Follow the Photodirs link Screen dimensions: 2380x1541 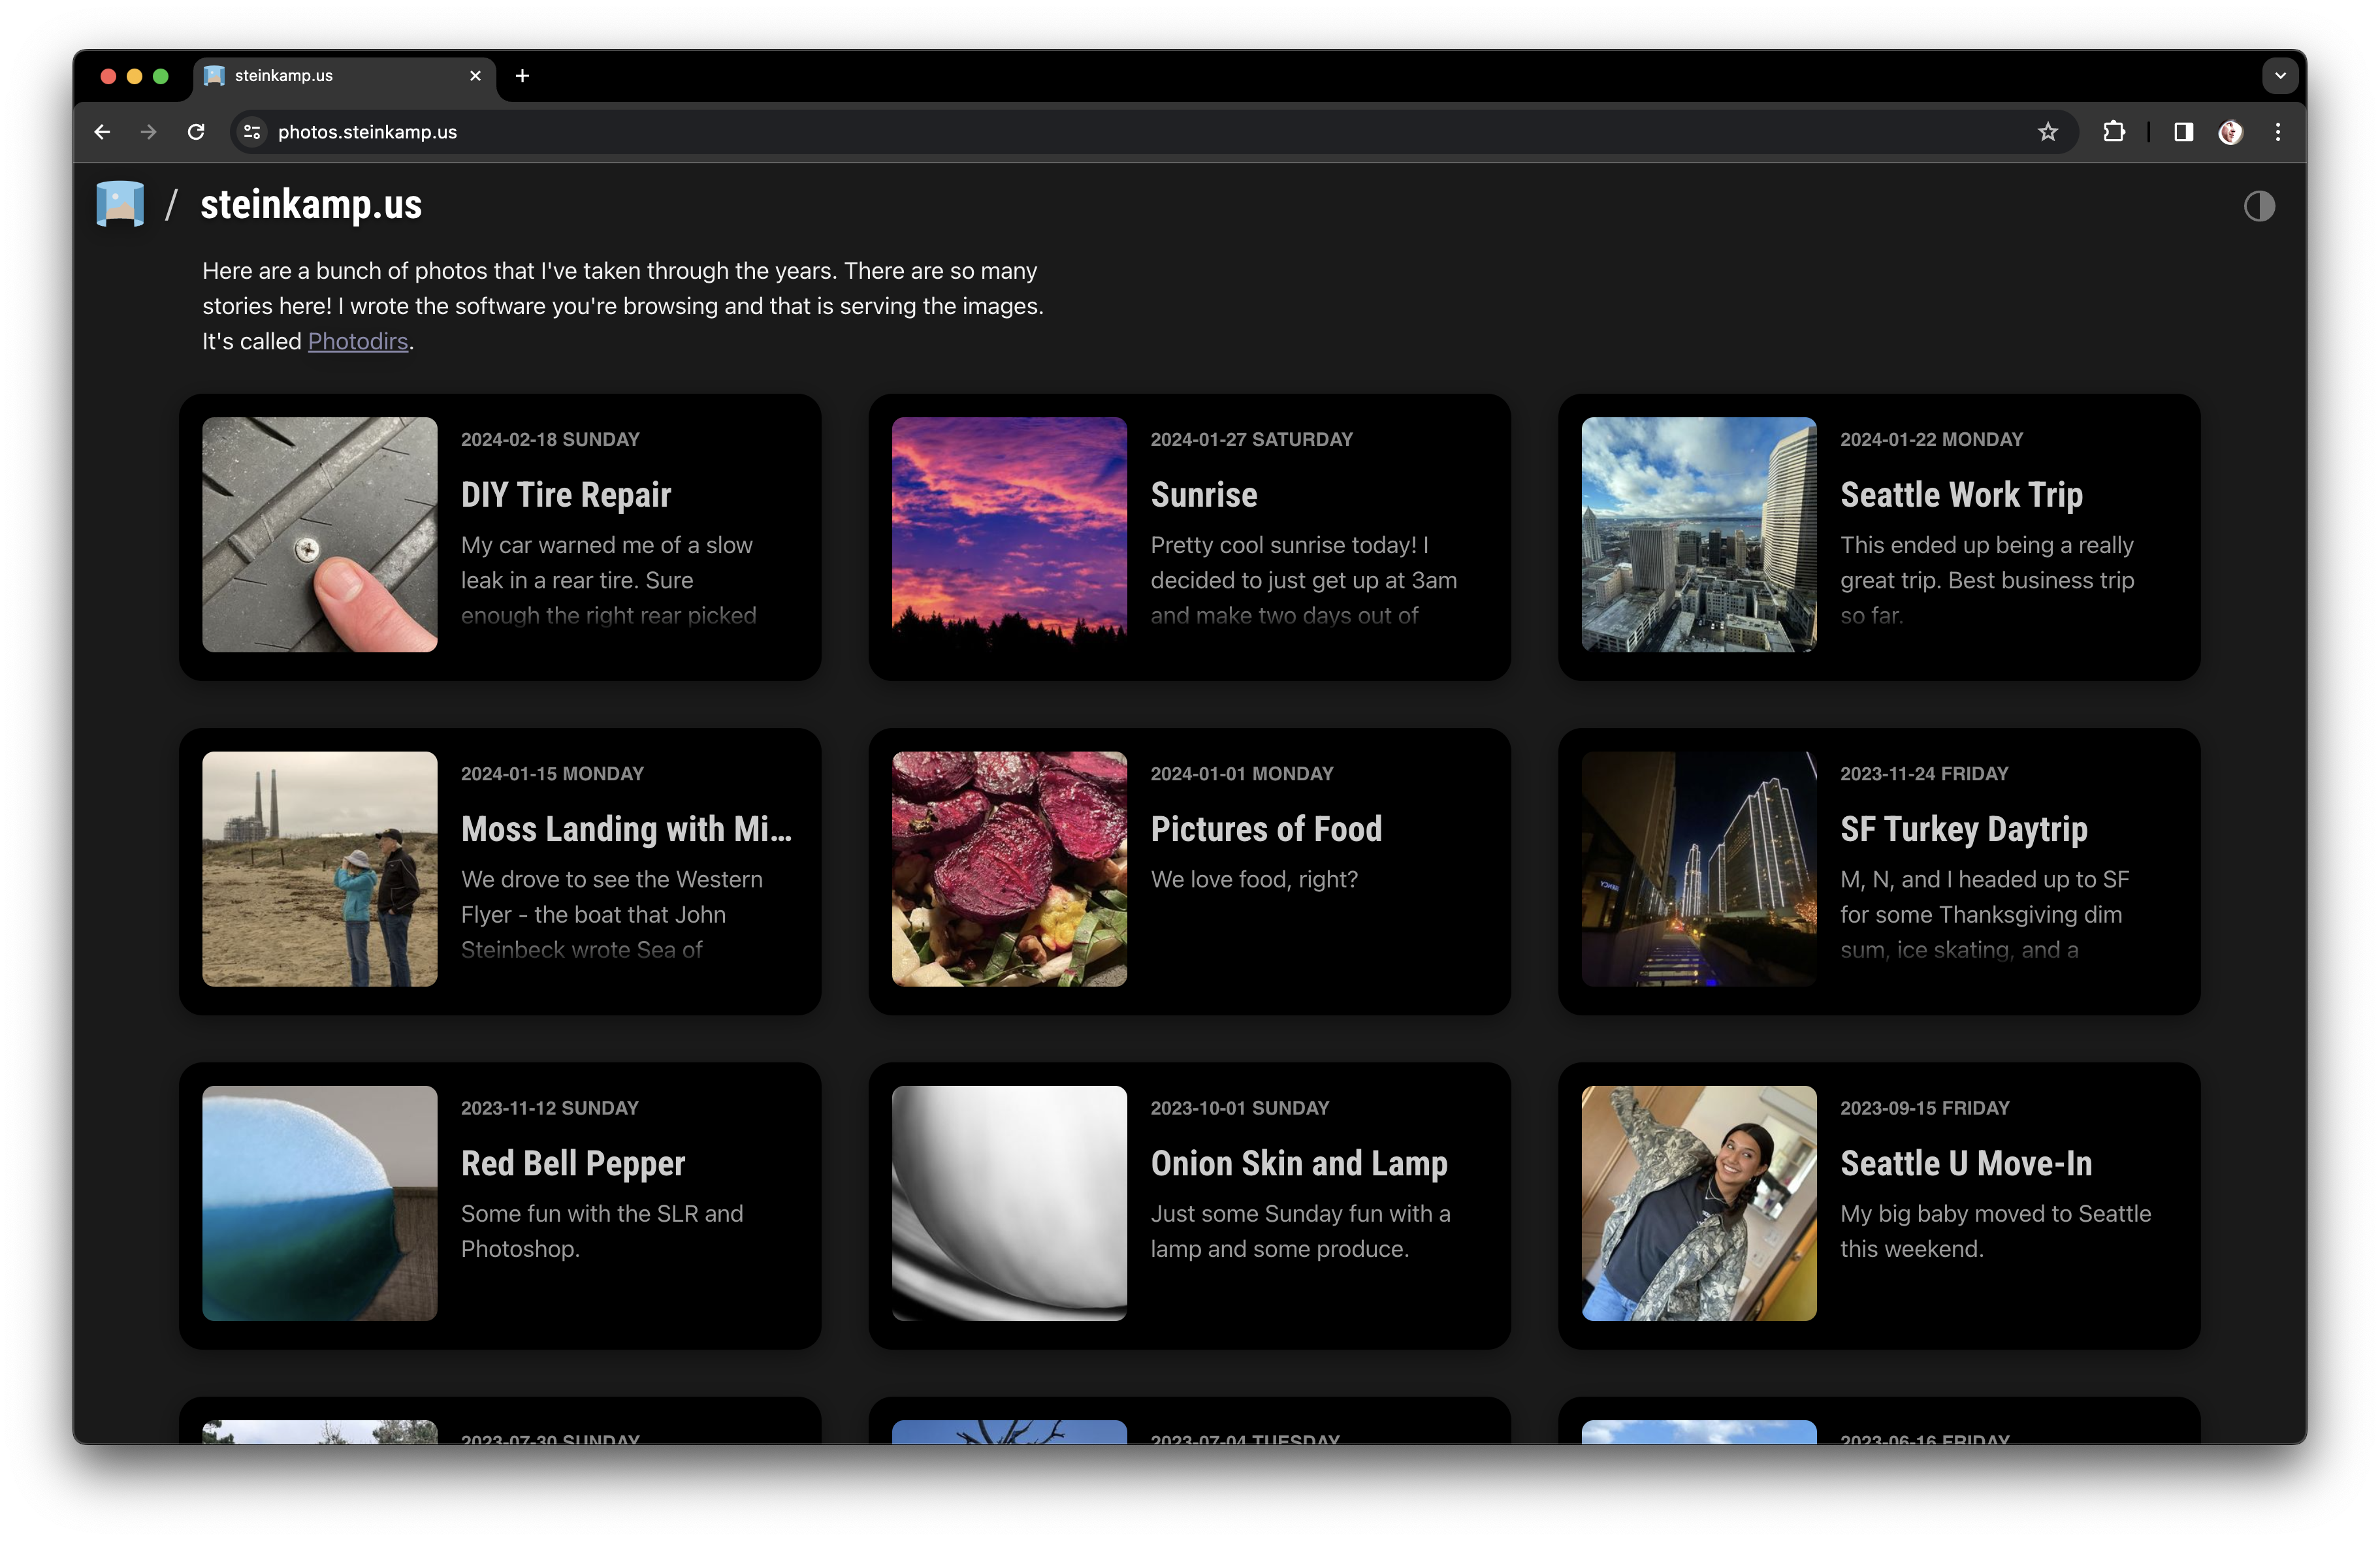pos(357,341)
